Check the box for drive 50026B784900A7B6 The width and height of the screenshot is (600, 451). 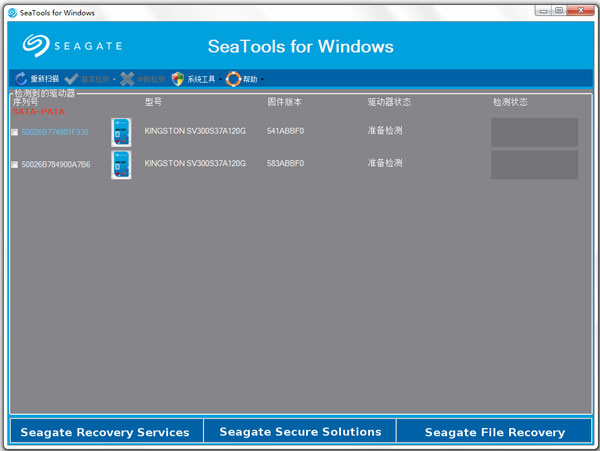click(14, 165)
